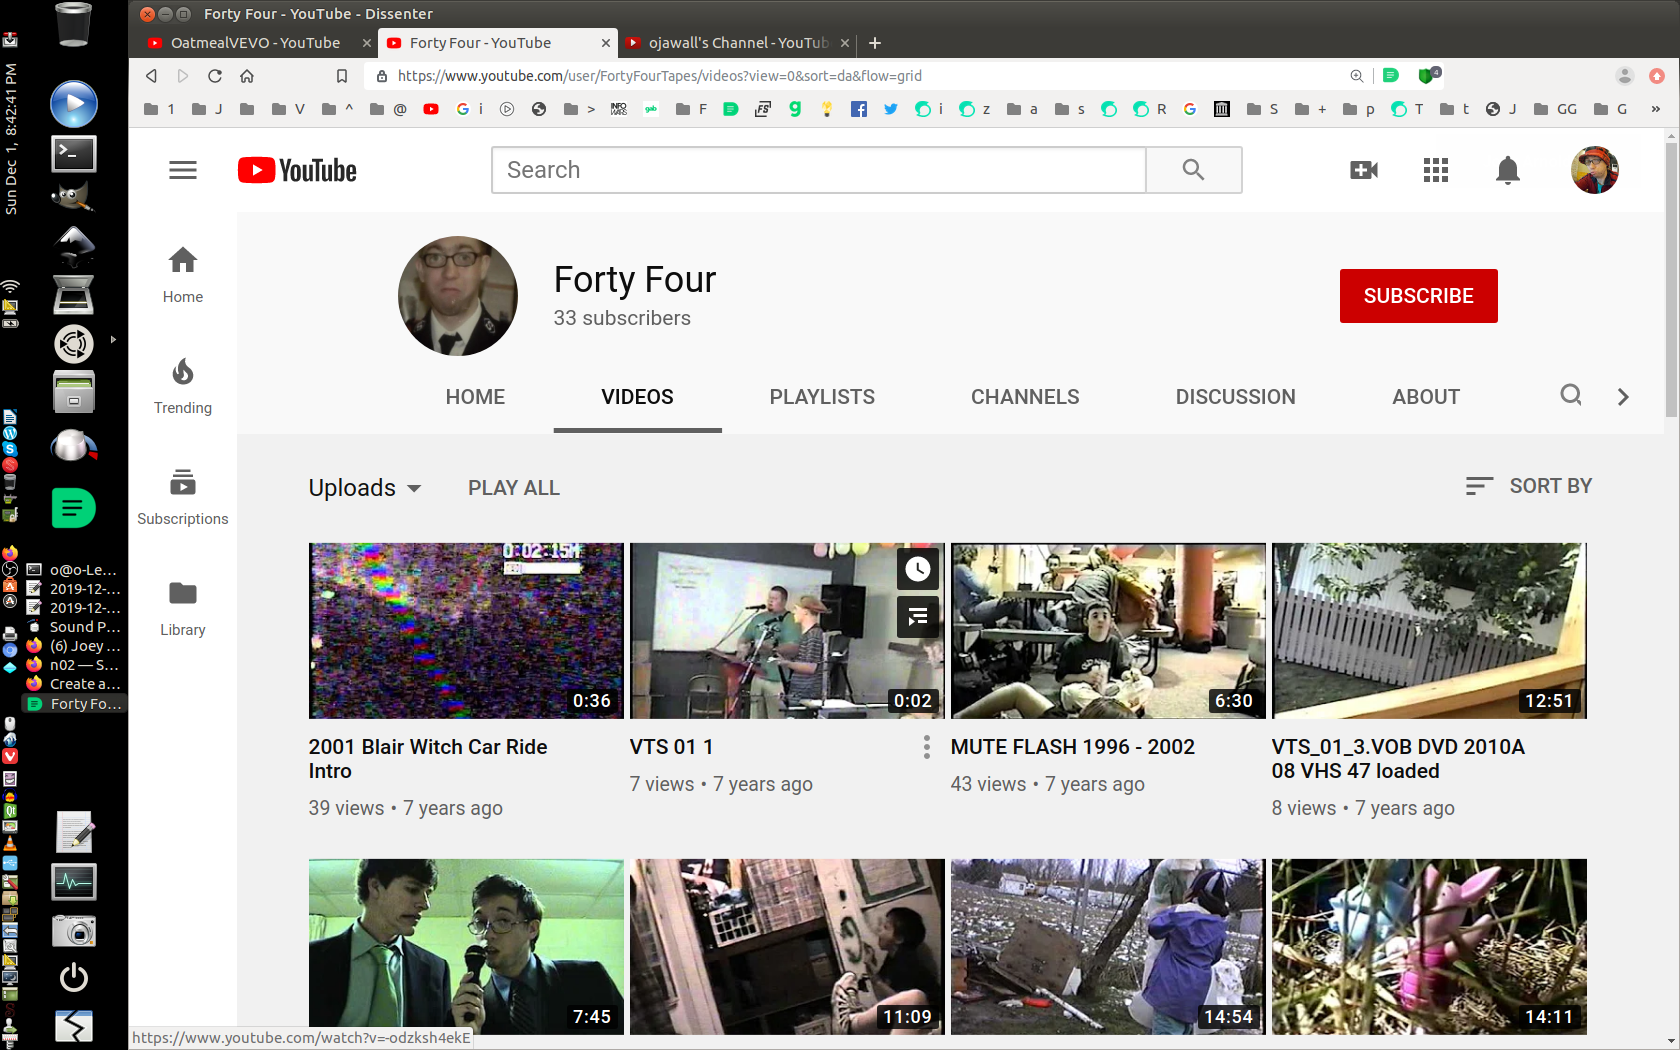The height and width of the screenshot is (1050, 1680).
Task: Open a new browser tab
Action: pos(875,43)
